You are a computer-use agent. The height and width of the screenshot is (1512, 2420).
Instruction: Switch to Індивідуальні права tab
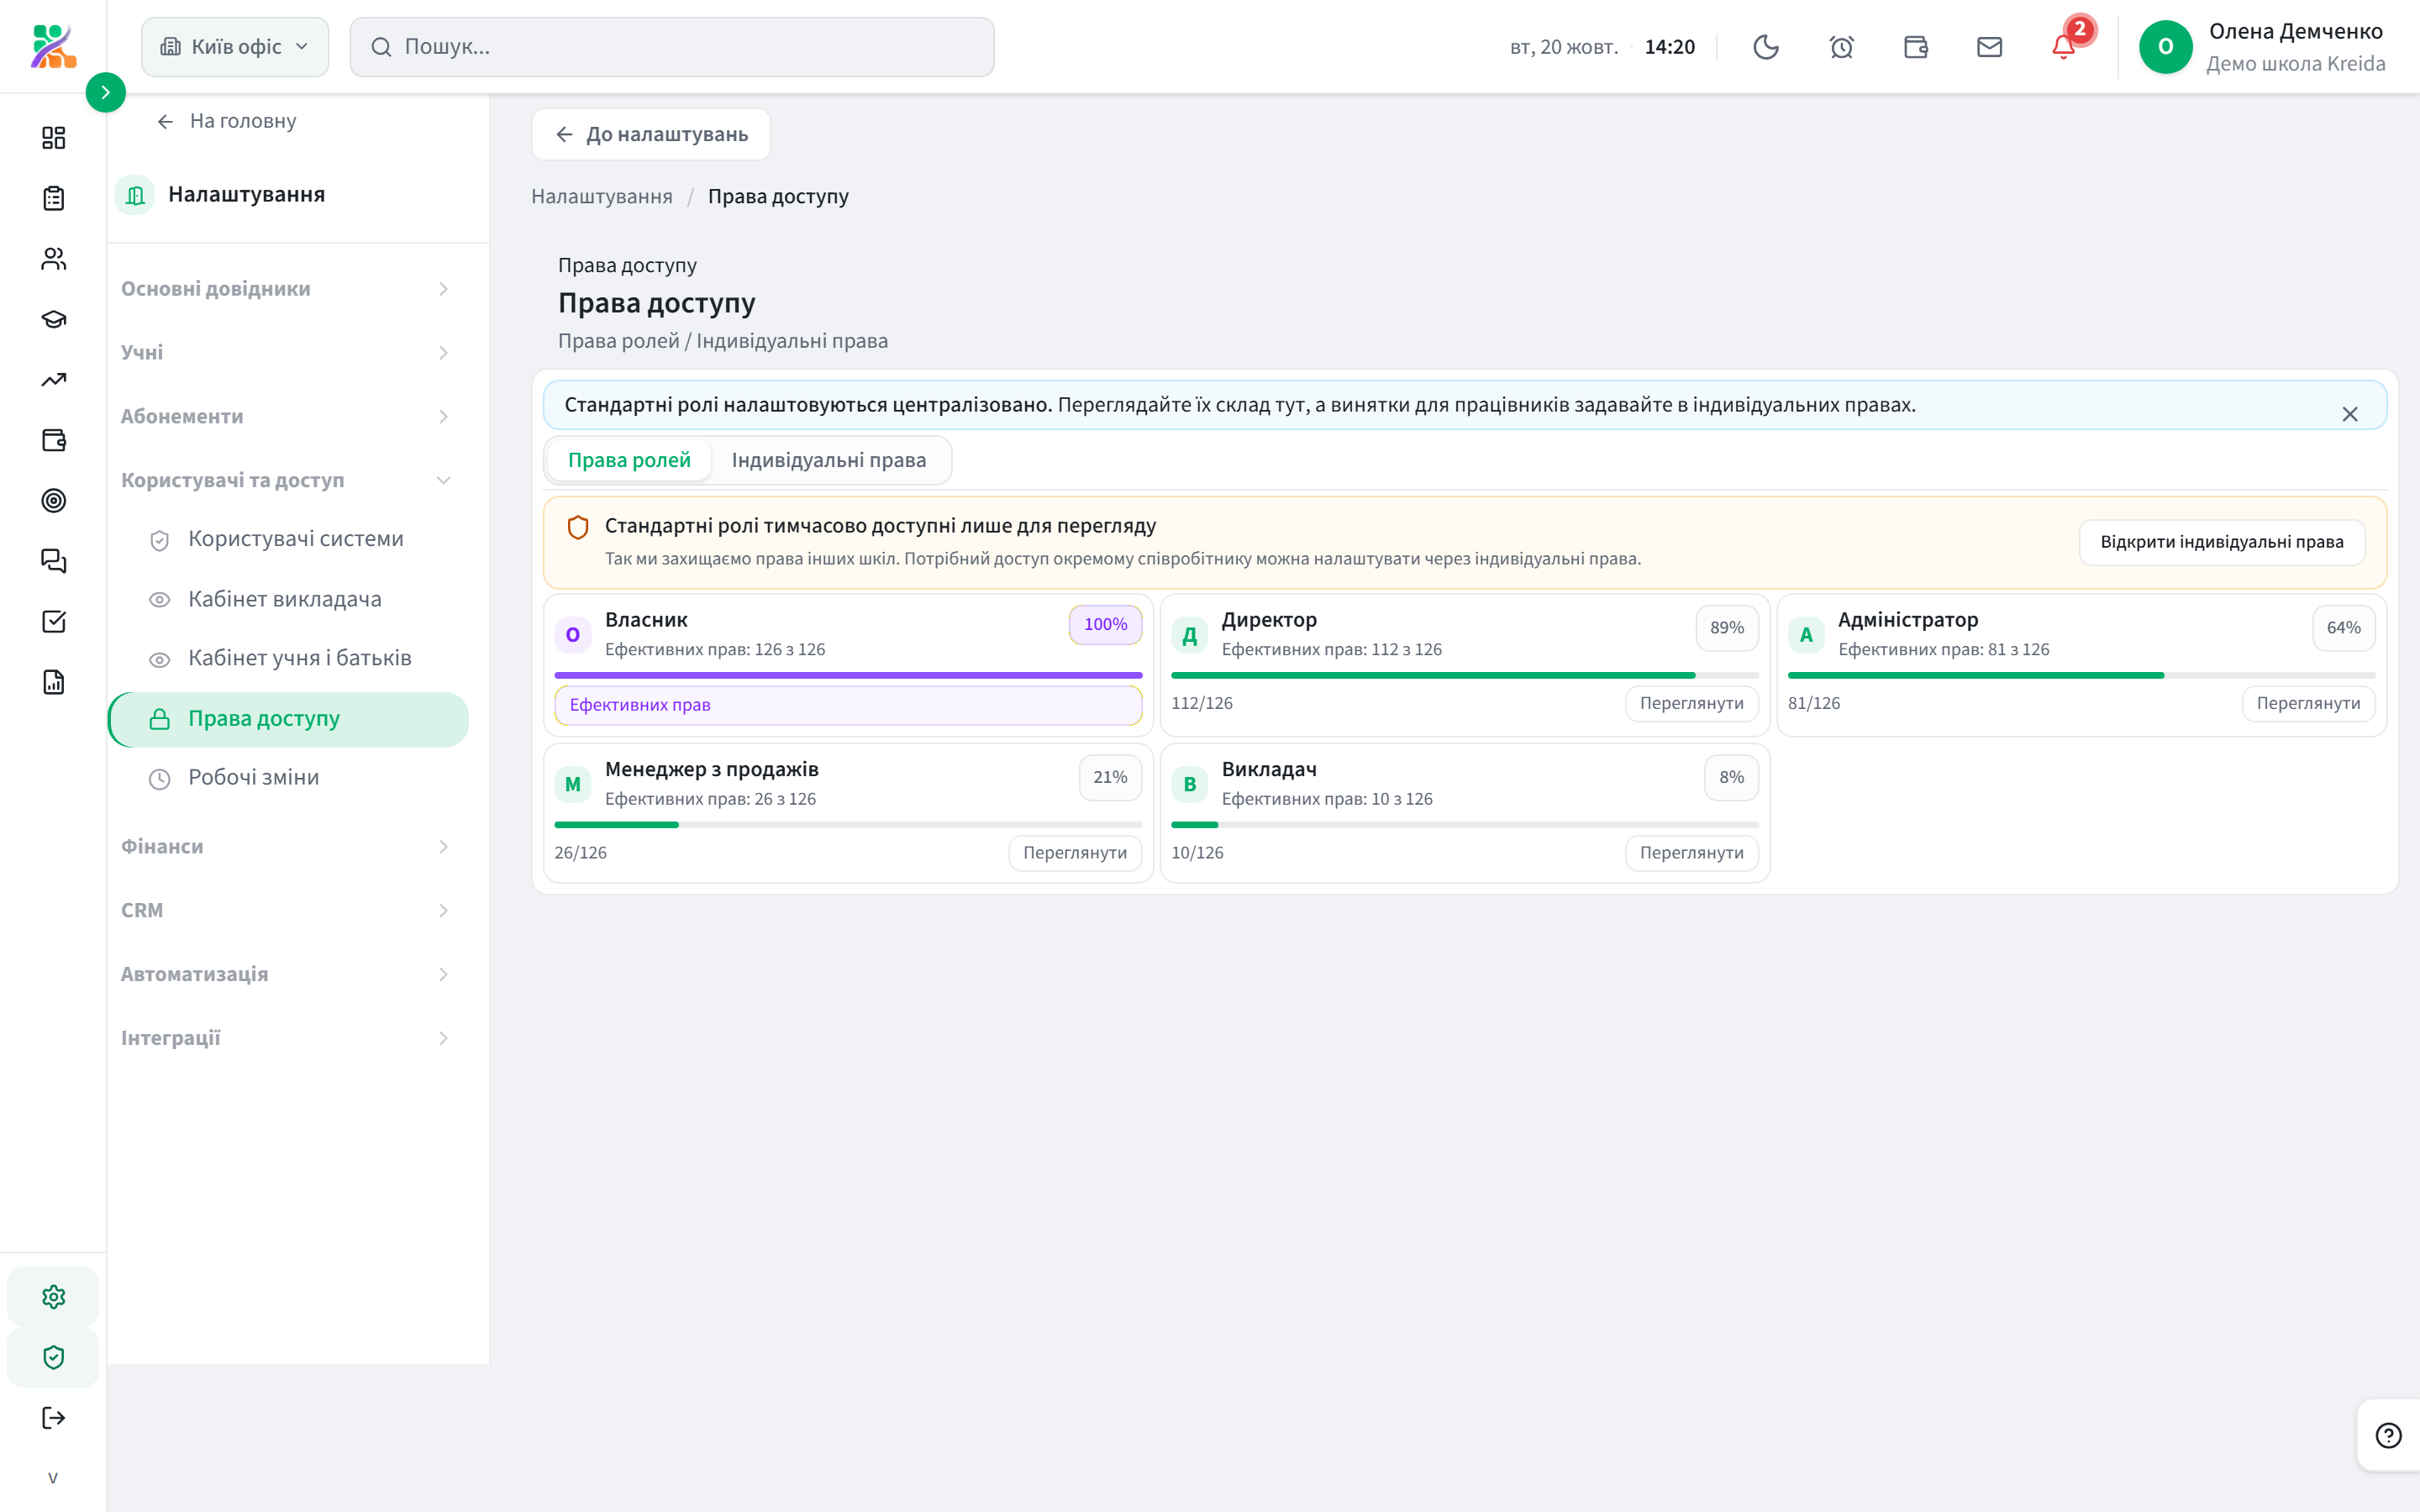pos(828,460)
